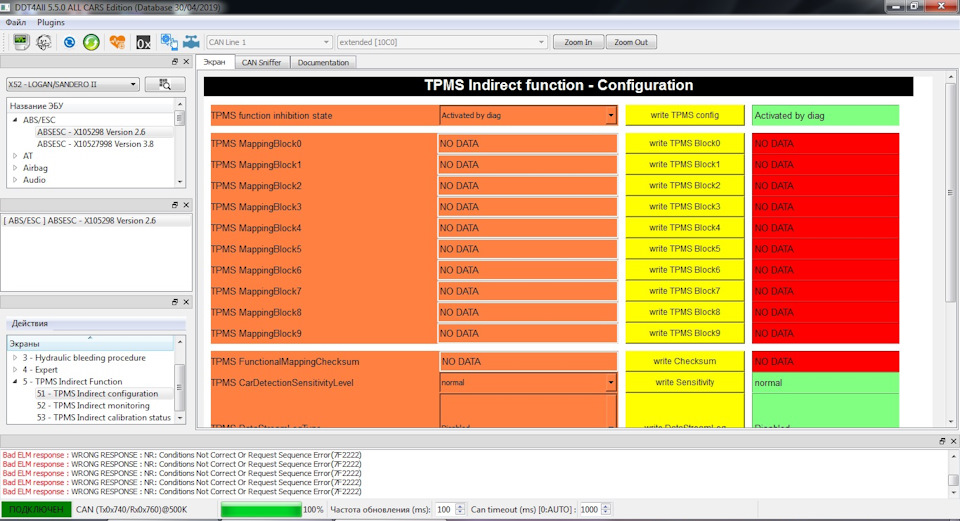Click the Zoom Out button
960x521 pixels.
click(x=631, y=42)
